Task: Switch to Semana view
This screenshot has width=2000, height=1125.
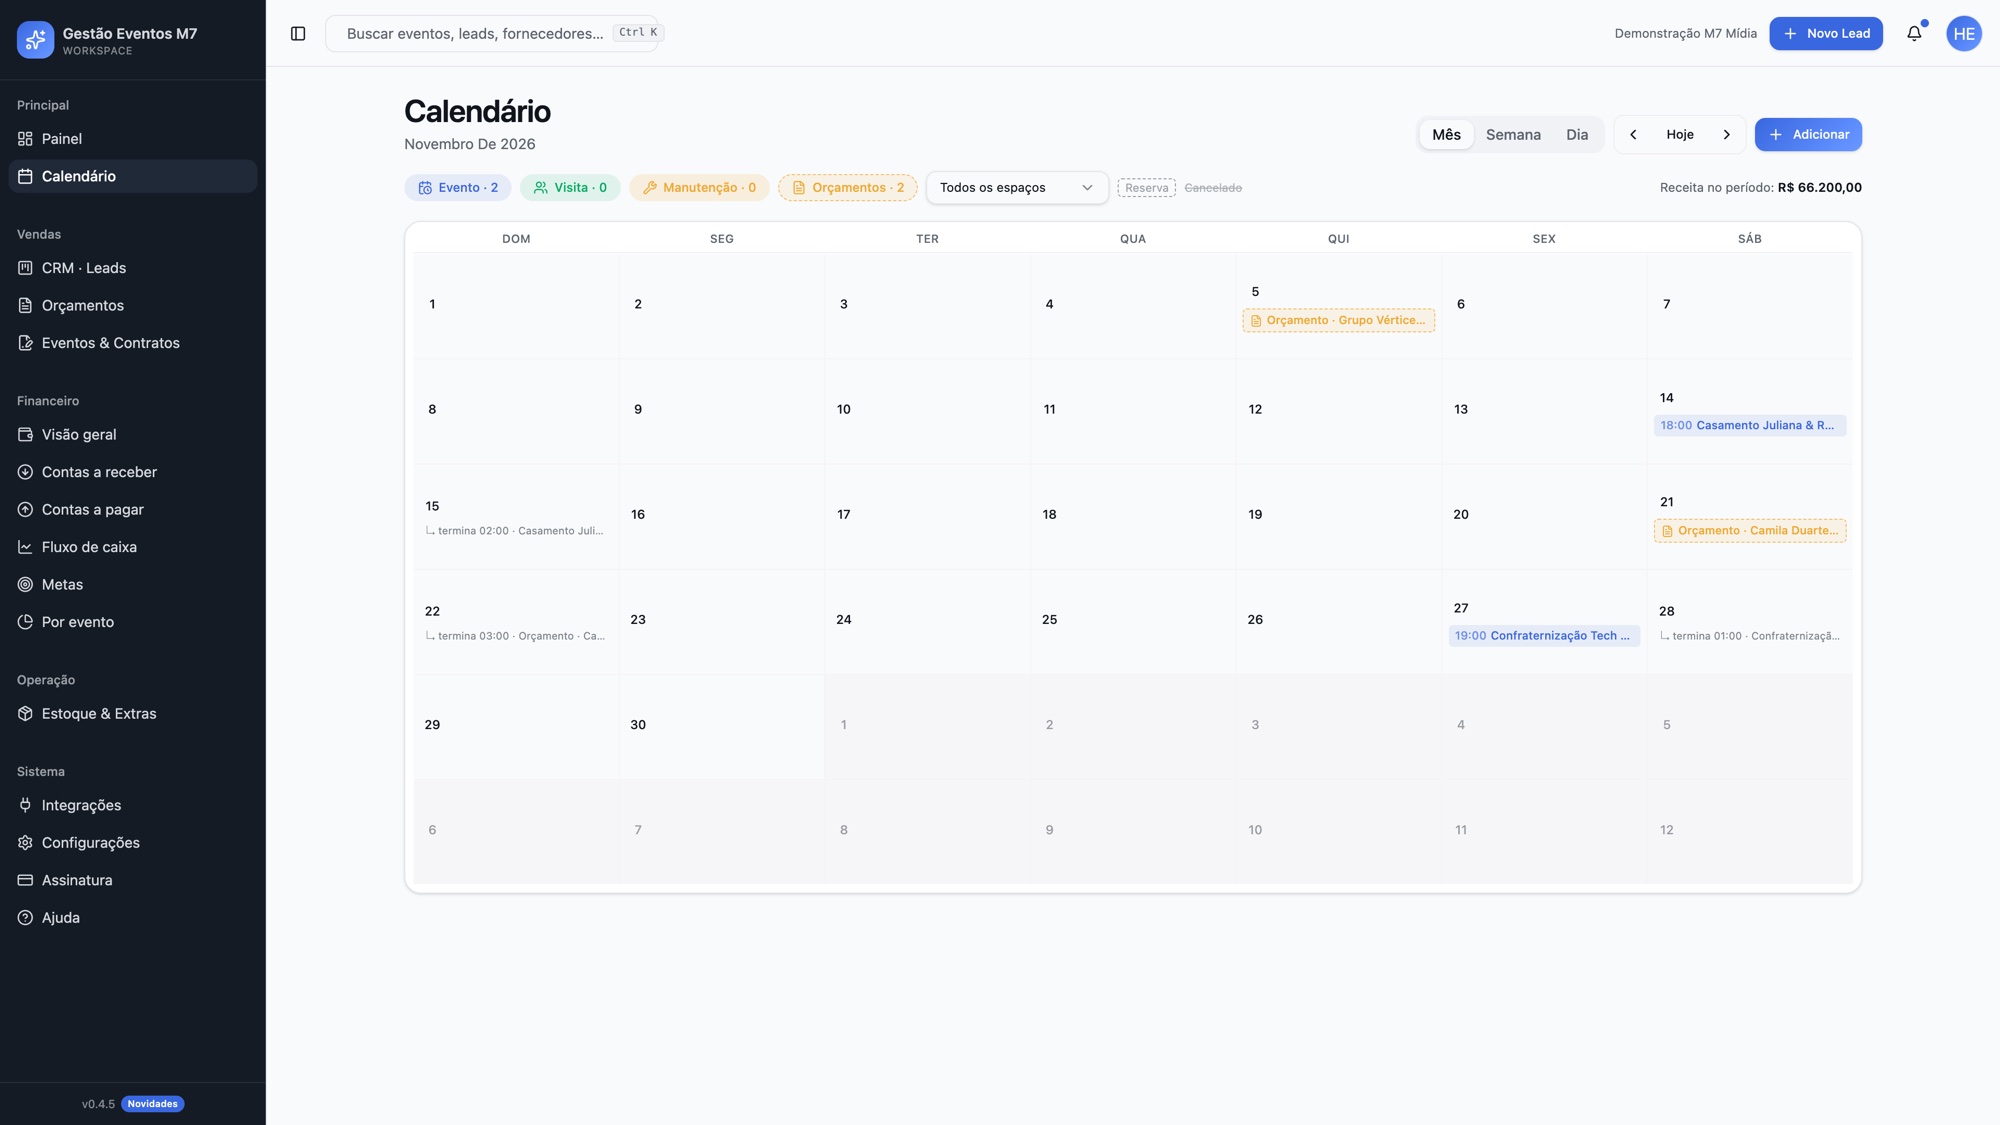Action: coord(1513,135)
